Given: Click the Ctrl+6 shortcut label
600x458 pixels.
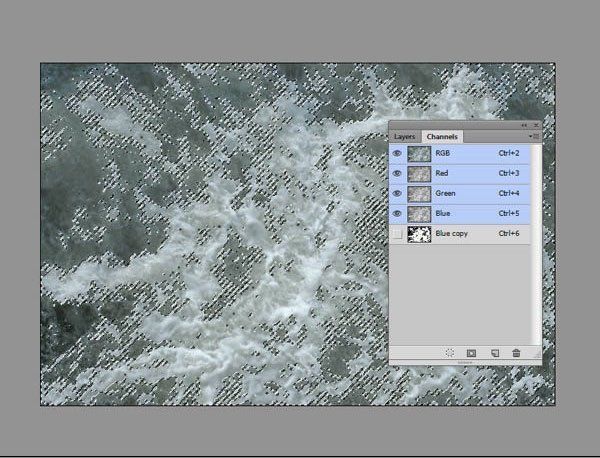Looking at the screenshot, I should pyautogui.click(x=509, y=233).
